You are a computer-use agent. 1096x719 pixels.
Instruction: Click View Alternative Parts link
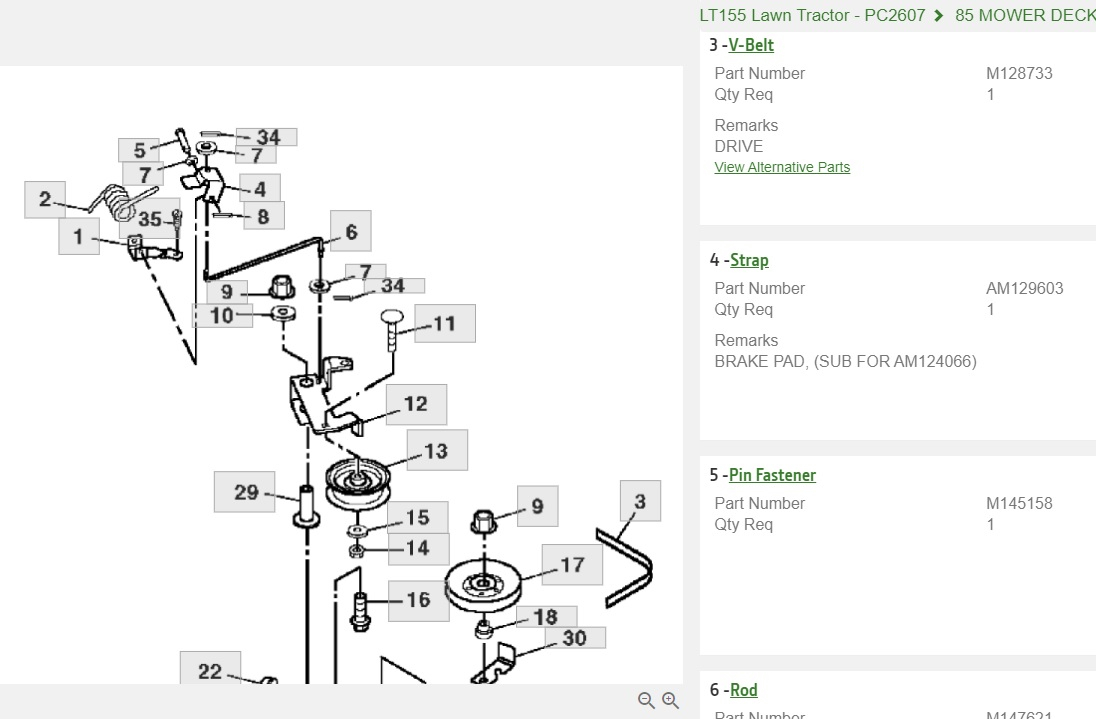point(782,167)
